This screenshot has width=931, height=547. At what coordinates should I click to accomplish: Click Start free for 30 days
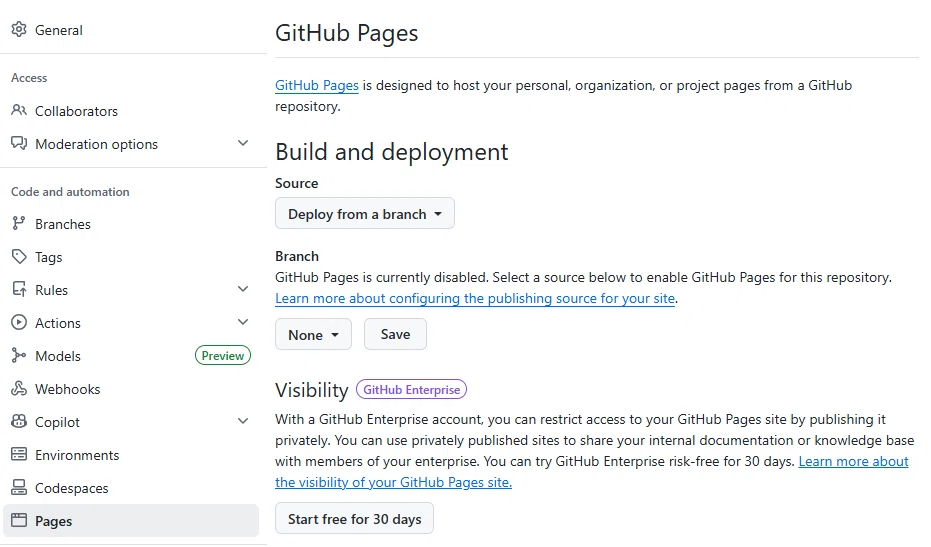354,518
